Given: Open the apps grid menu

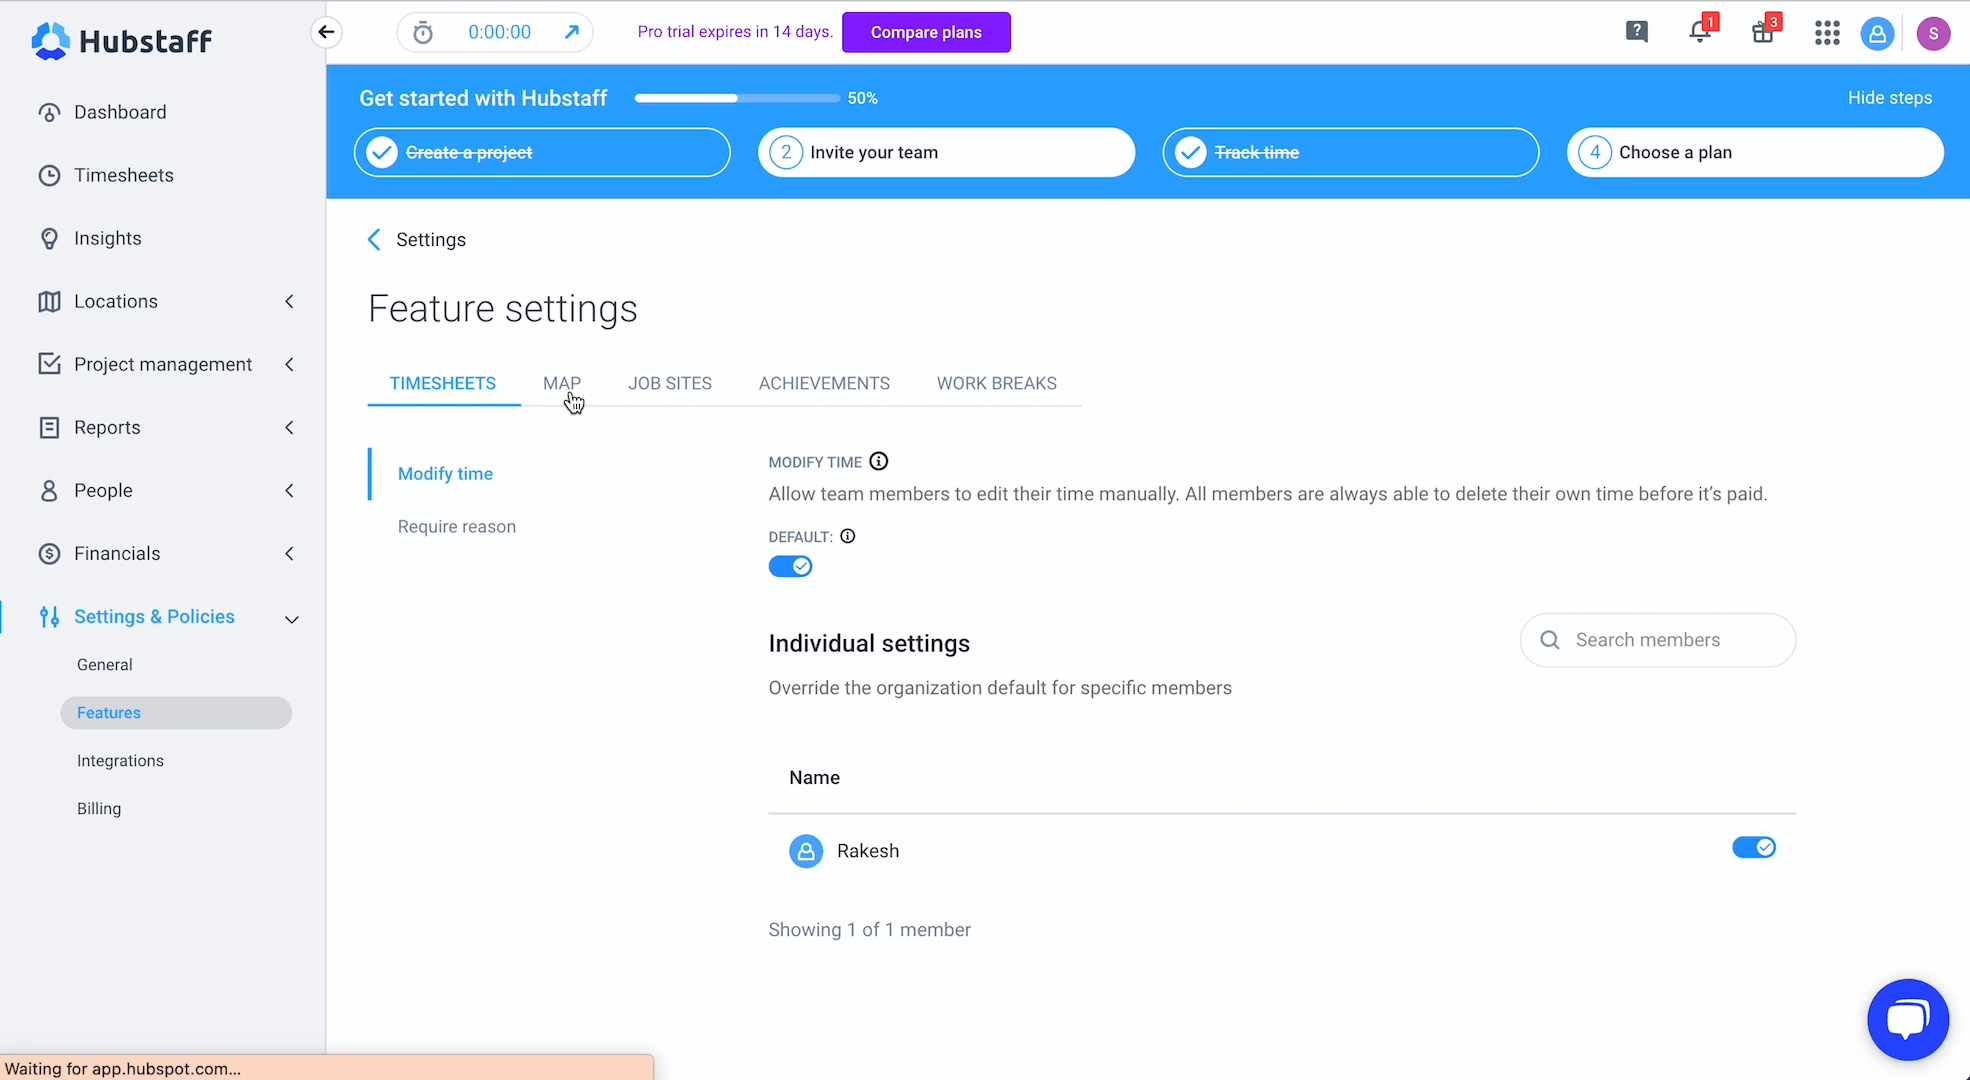Looking at the screenshot, I should 1827,33.
